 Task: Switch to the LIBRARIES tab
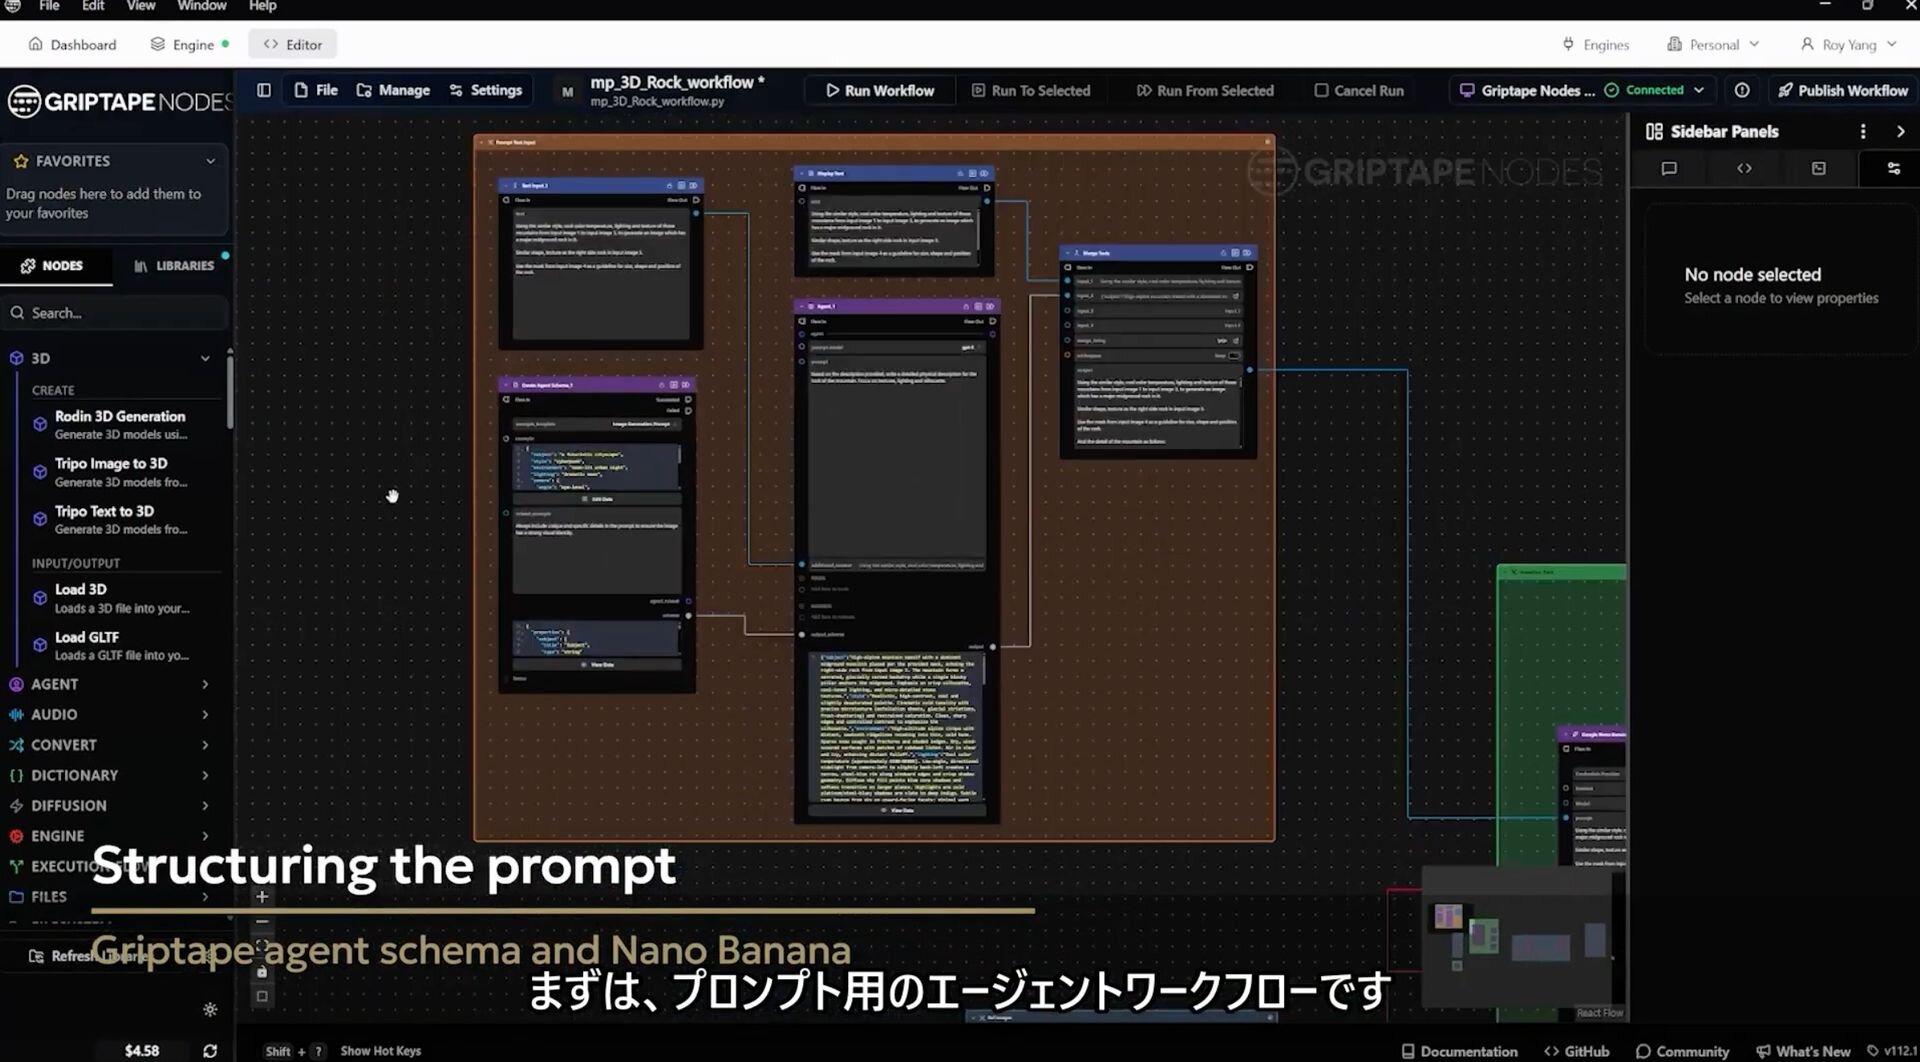pyautogui.click(x=174, y=265)
